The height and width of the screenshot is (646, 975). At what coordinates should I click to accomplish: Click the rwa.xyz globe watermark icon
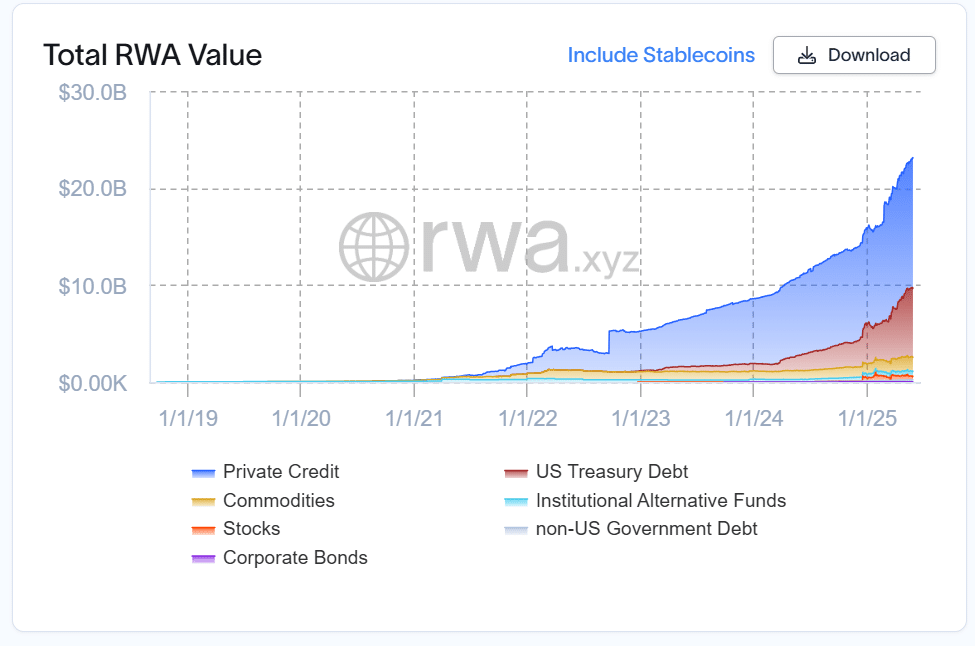pos(374,247)
